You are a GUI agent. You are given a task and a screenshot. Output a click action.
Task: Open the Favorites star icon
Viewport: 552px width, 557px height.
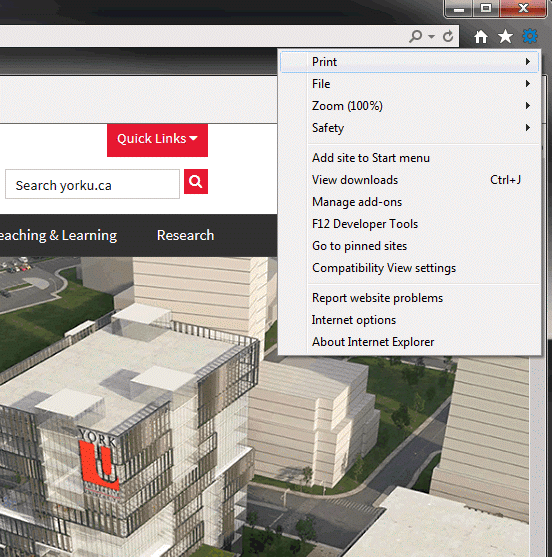tap(505, 36)
